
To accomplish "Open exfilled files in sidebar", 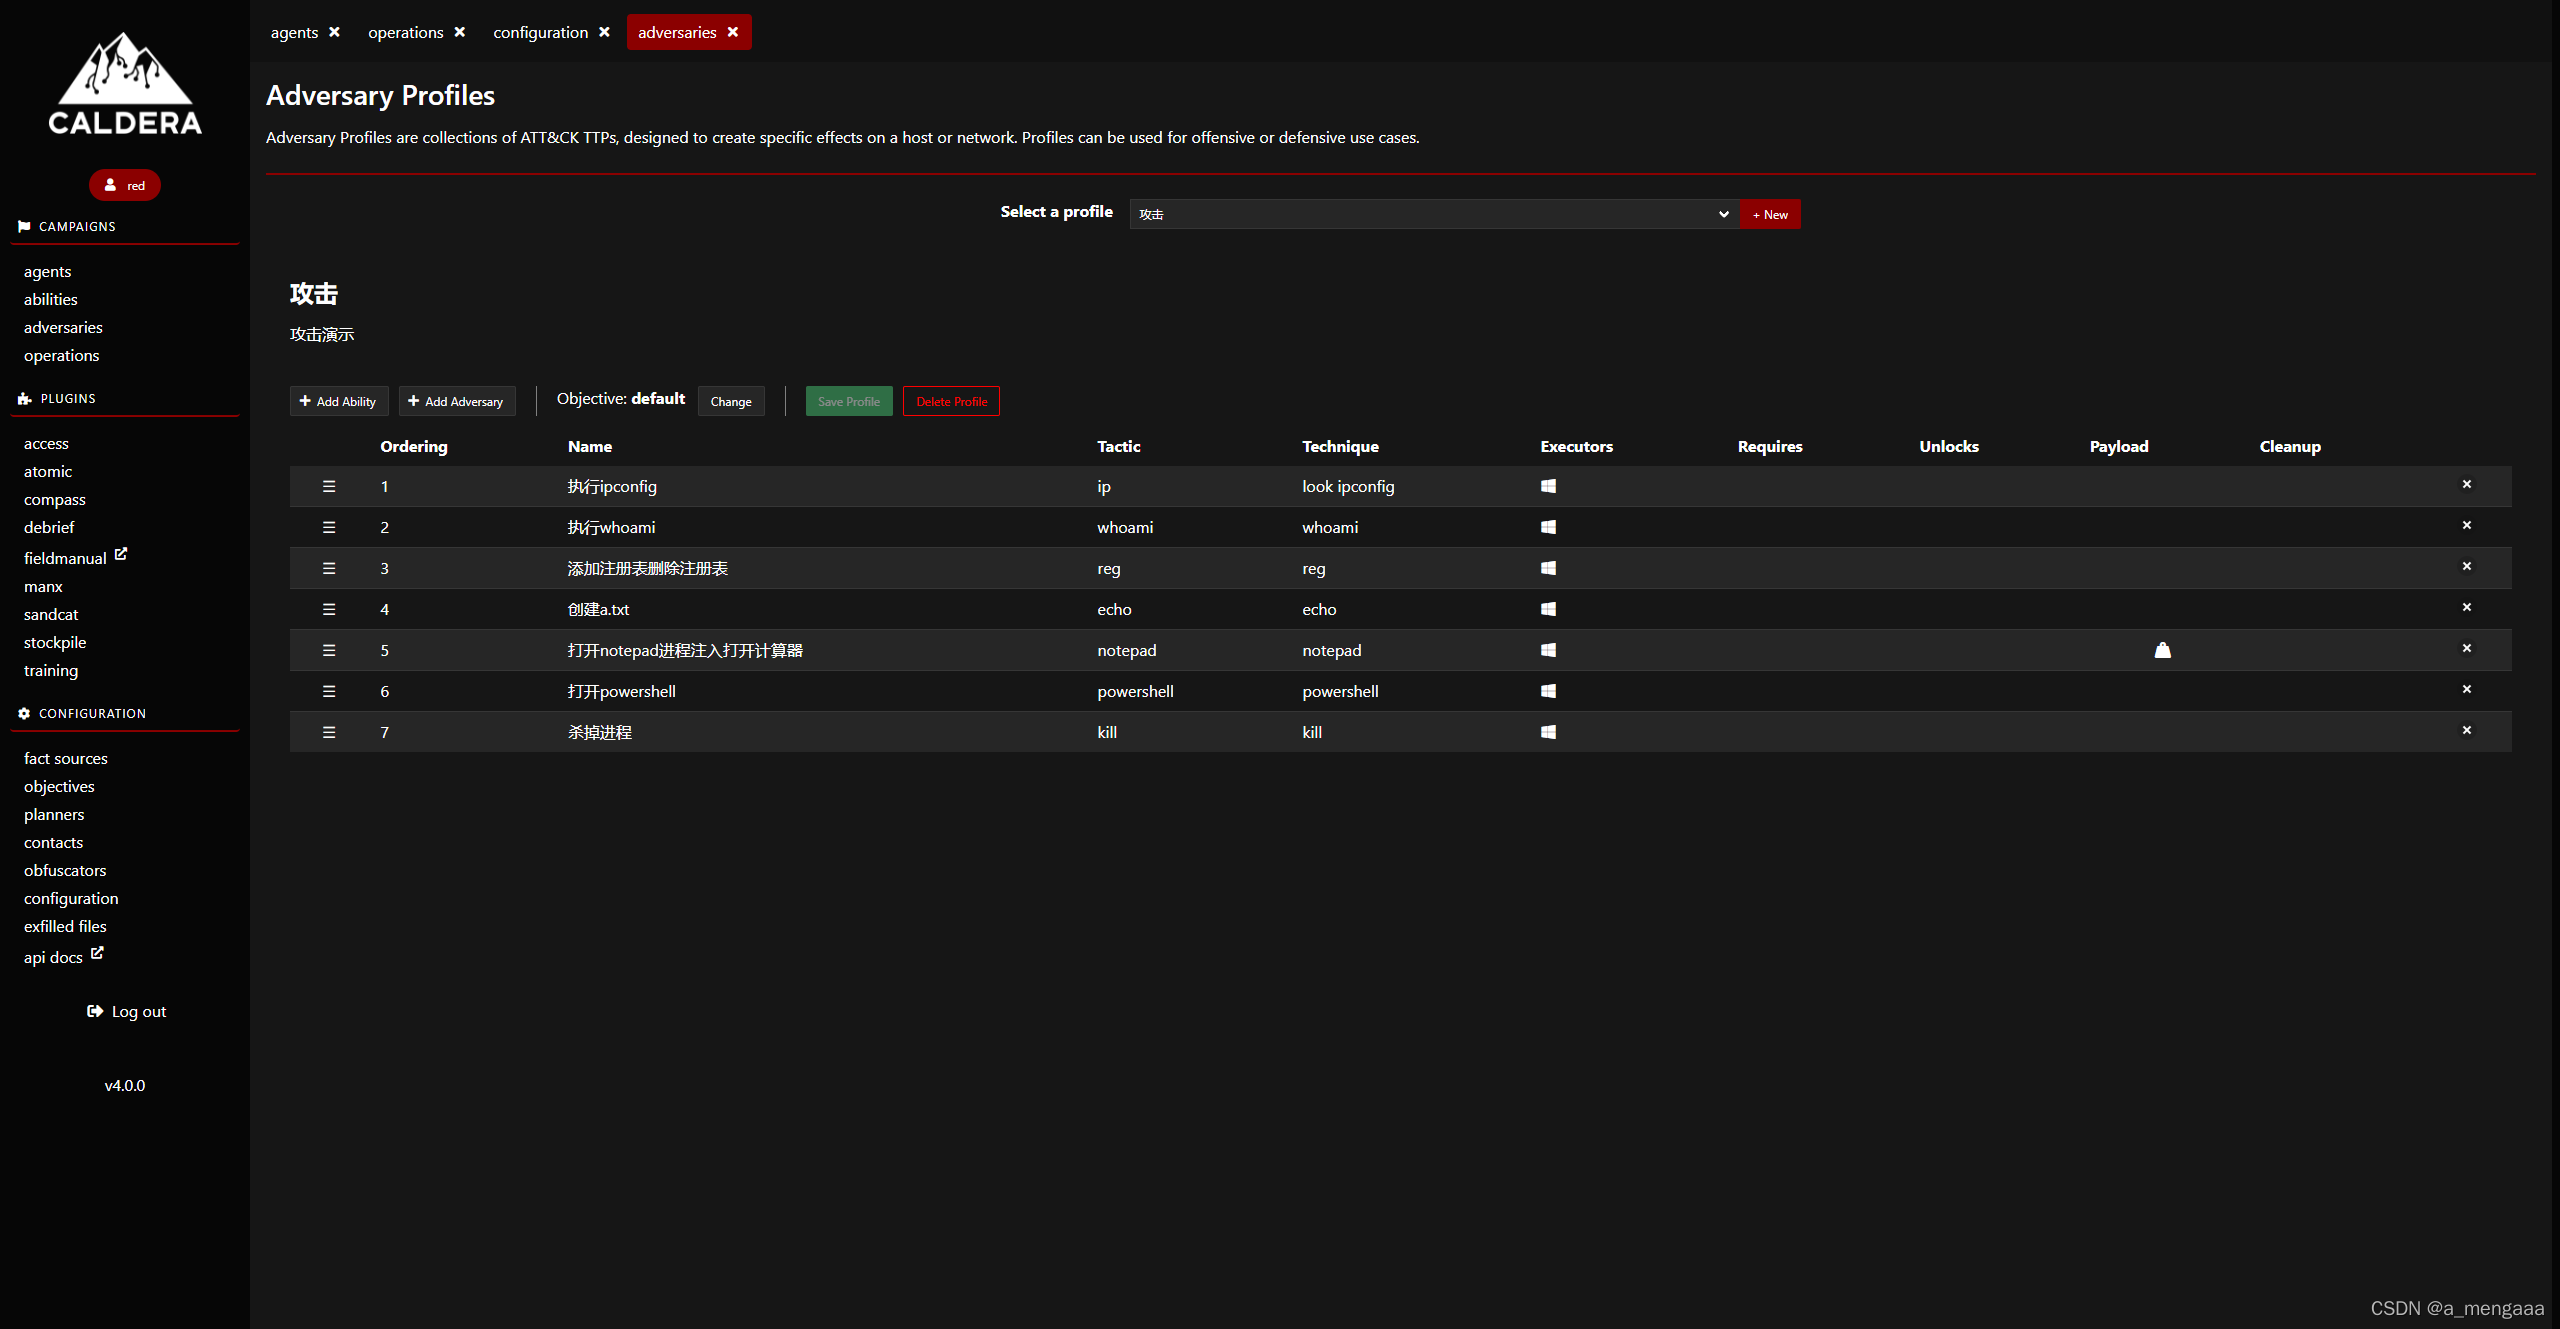I will 65,926.
